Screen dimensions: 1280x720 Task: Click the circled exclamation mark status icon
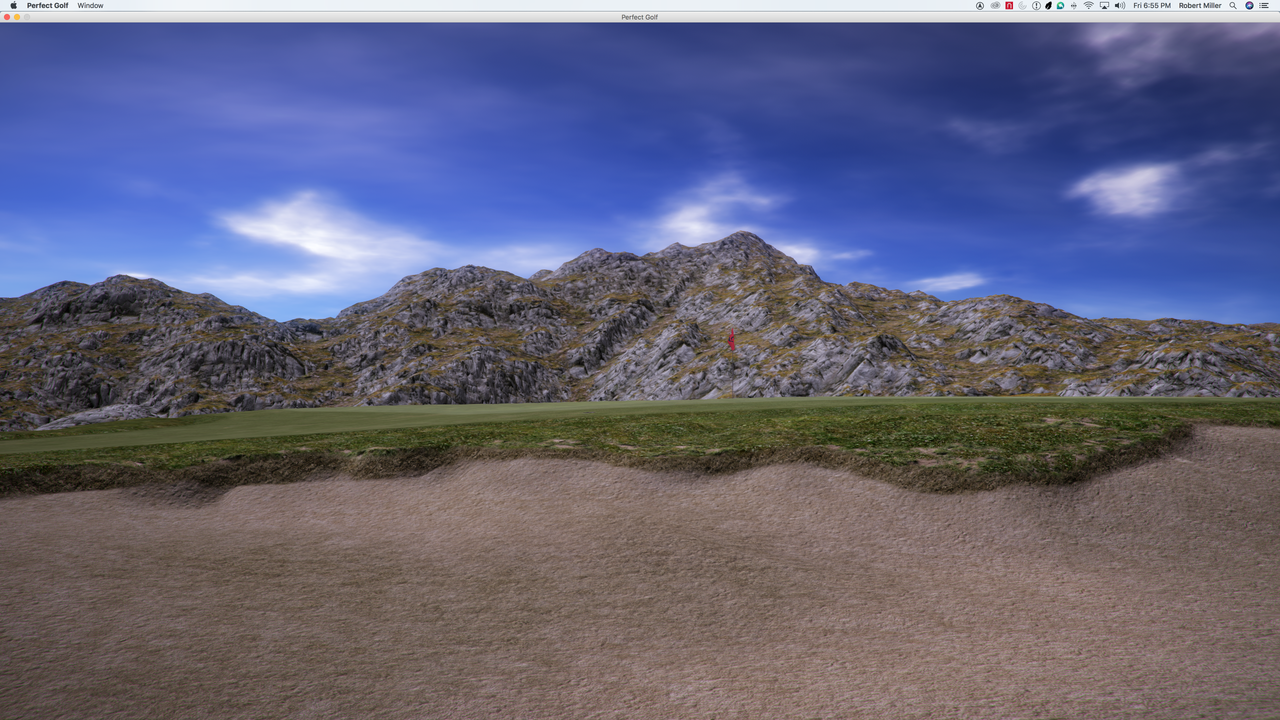[1036, 5]
